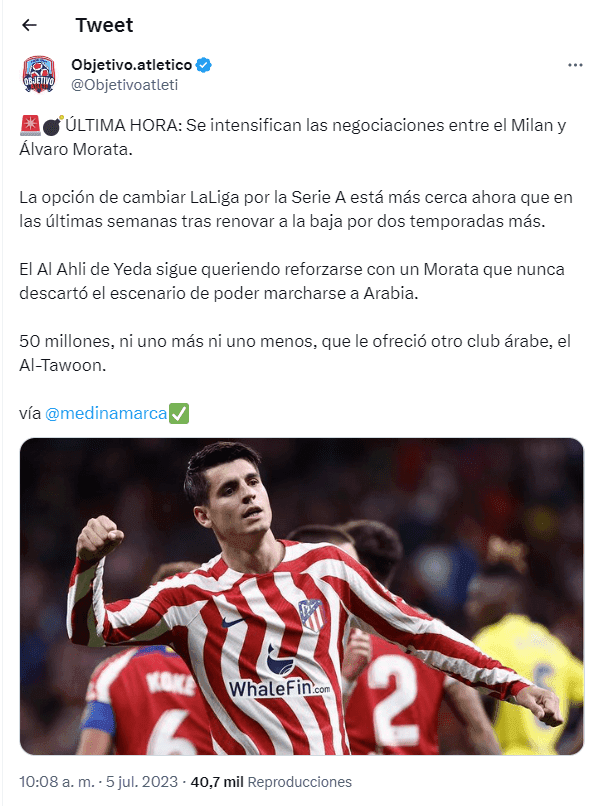The image size is (601, 806).
Task: Click the 10:08 a. m. timestamp
Action: pos(57,782)
